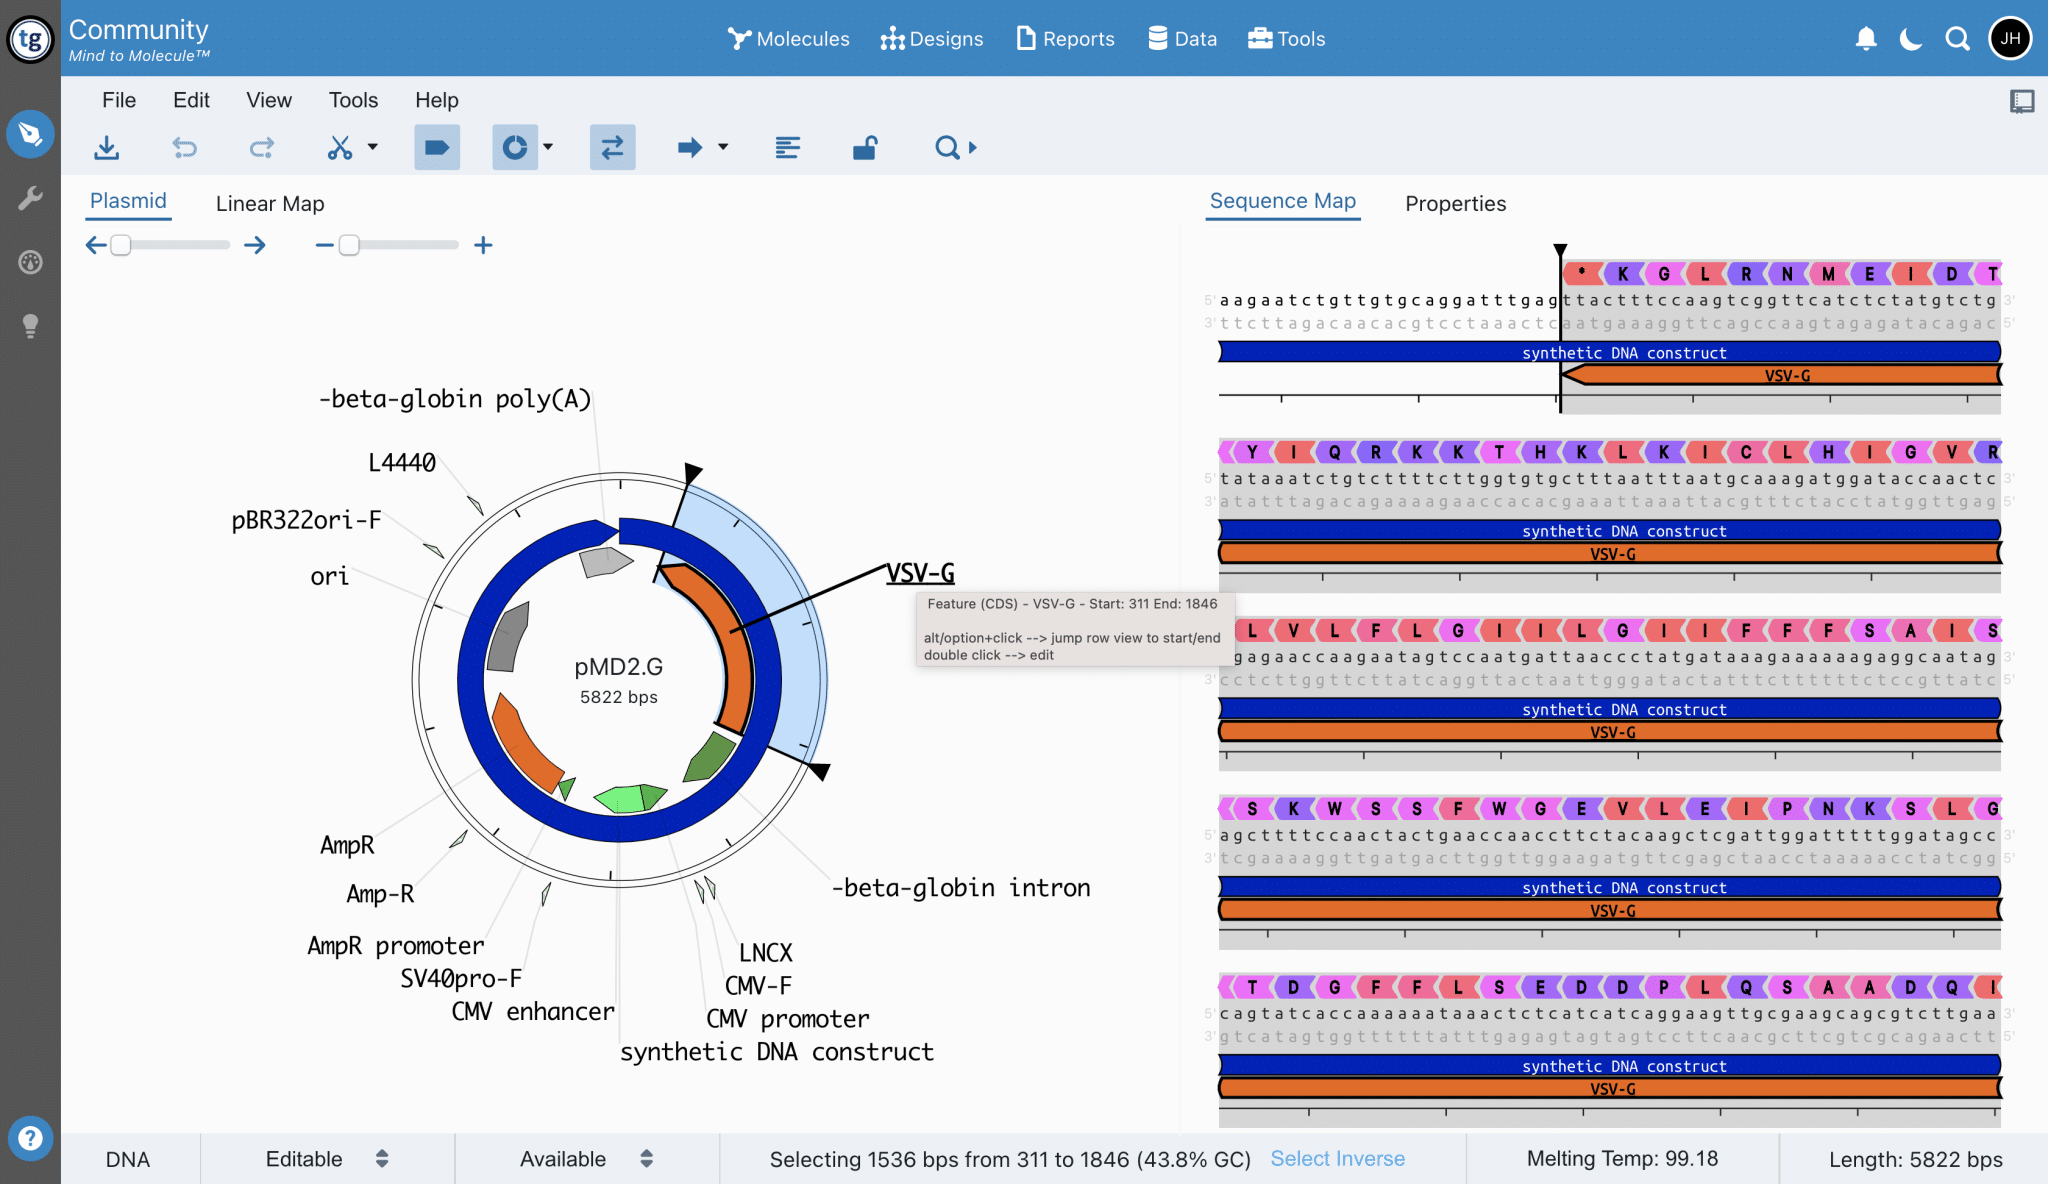Viewport: 2048px width, 1184px height.
Task: Select the pen editing tool in the sidebar
Action: click(x=30, y=134)
